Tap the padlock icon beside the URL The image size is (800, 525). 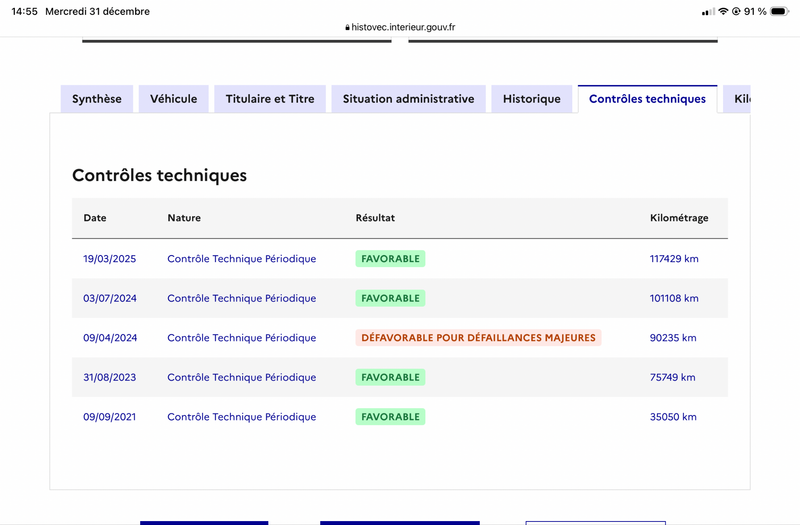click(347, 28)
